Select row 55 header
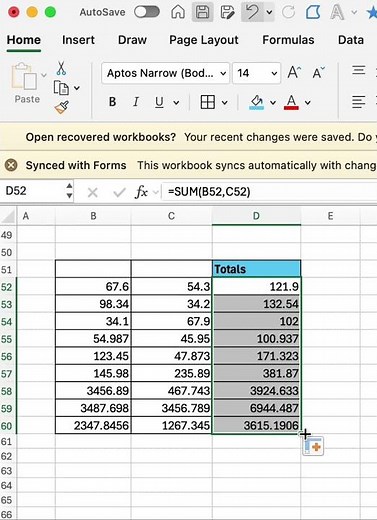 7,339
